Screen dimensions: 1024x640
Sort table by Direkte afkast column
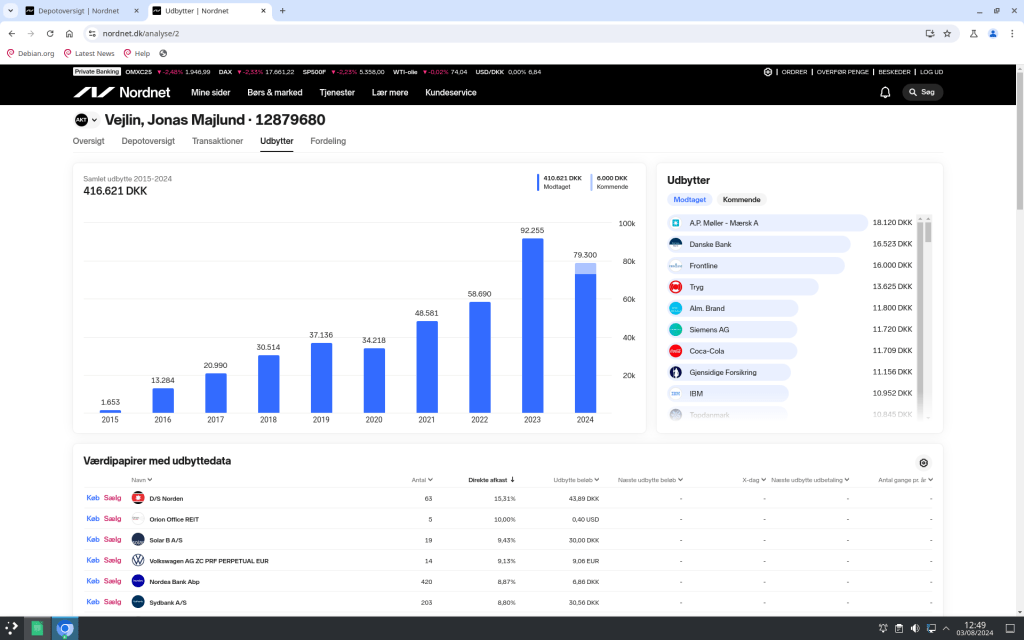click(x=491, y=480)
